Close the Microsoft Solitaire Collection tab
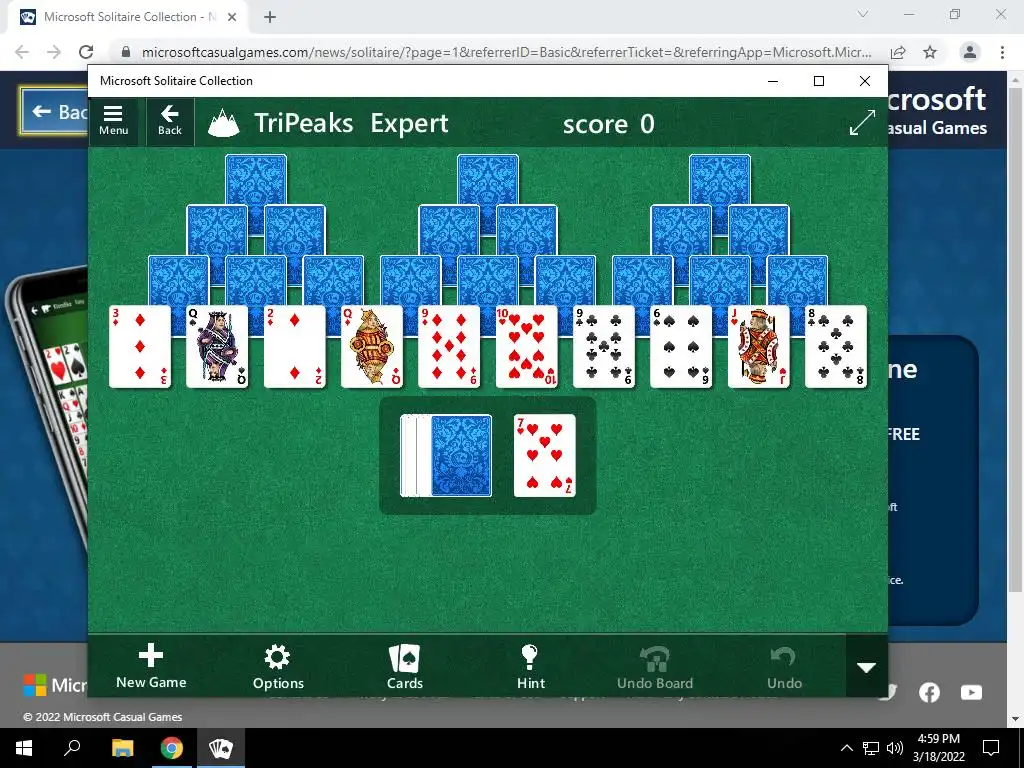 (232, 17)
